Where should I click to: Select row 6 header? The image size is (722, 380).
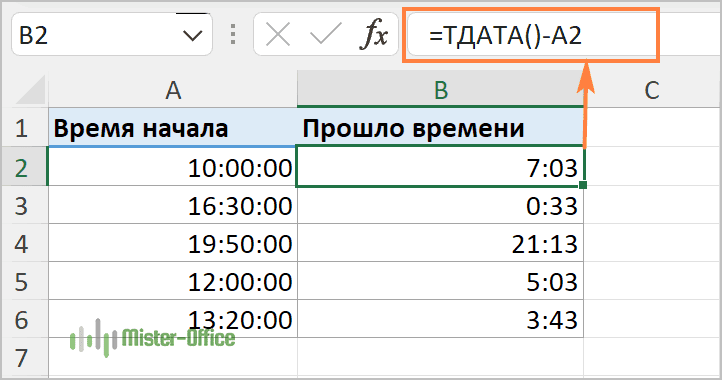24,319
